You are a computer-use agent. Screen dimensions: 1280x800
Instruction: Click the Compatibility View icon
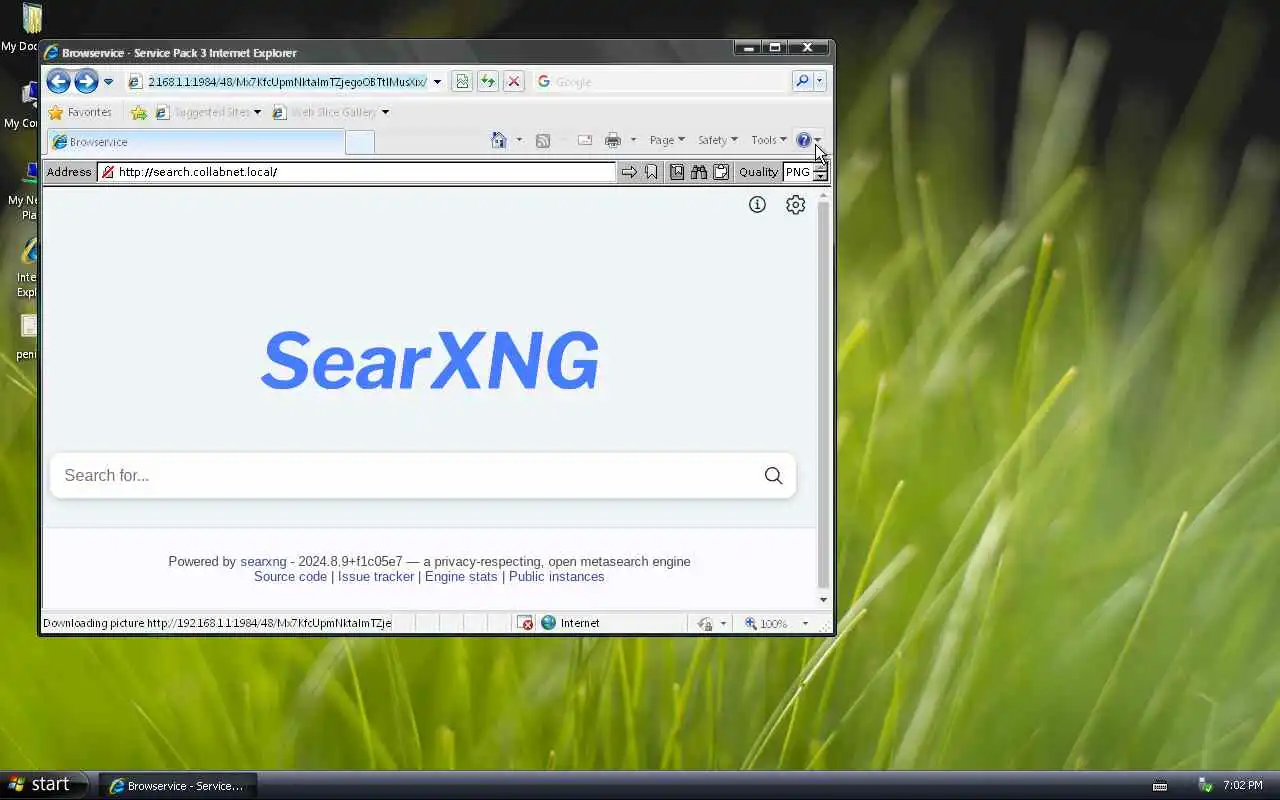pos(462,82)
